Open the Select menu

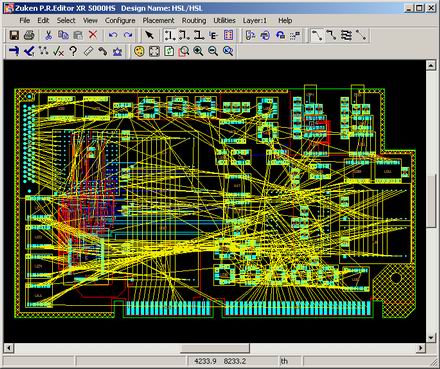[x=66, y=20]
